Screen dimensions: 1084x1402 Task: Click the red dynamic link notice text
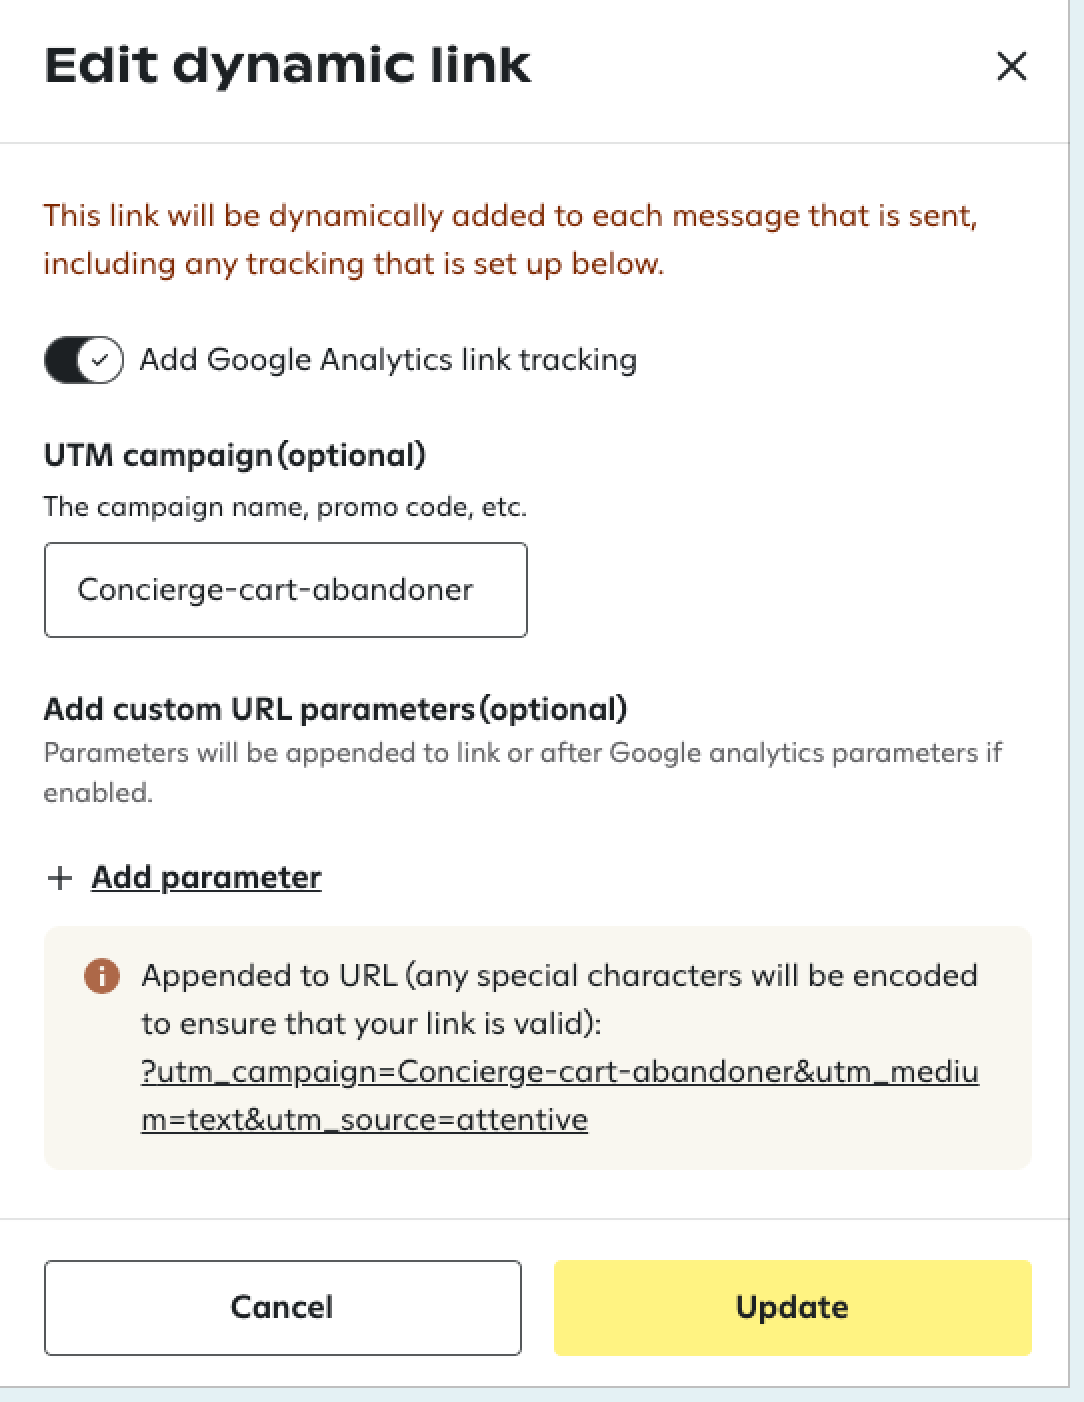[510, 239]
